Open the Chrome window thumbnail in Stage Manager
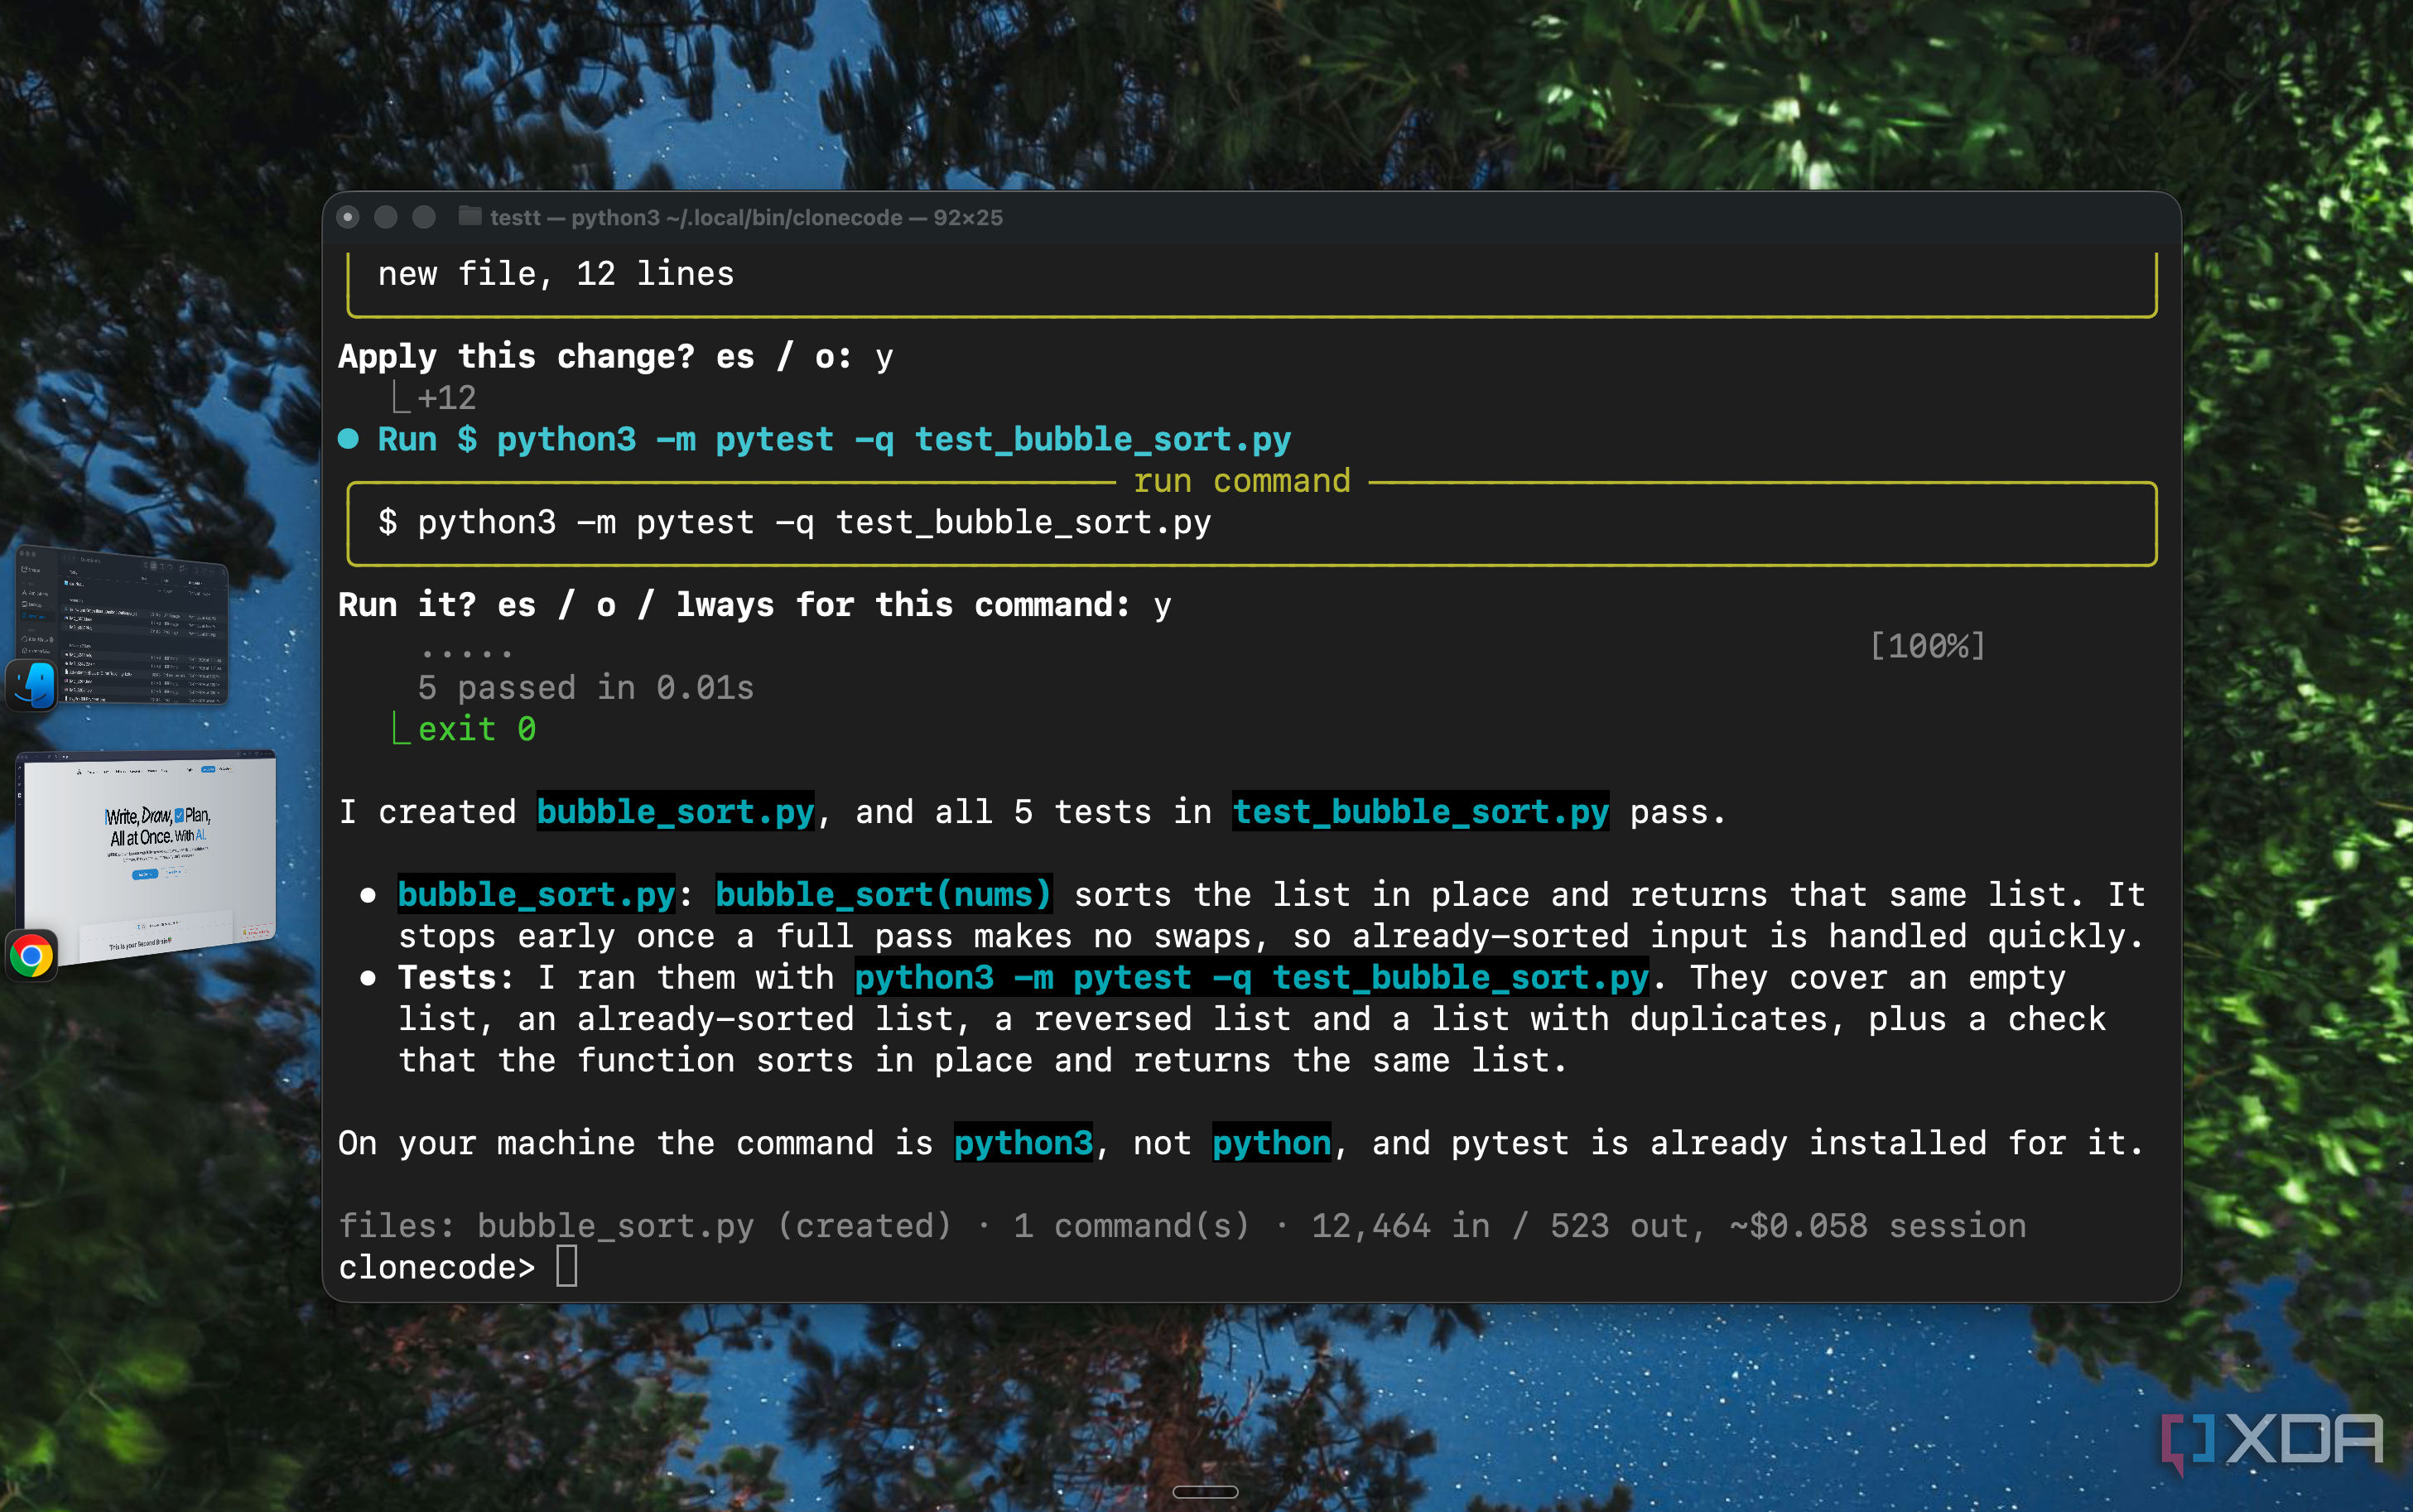Image resolution: width=2413 pixels, height=1512 pixels. 147,856
